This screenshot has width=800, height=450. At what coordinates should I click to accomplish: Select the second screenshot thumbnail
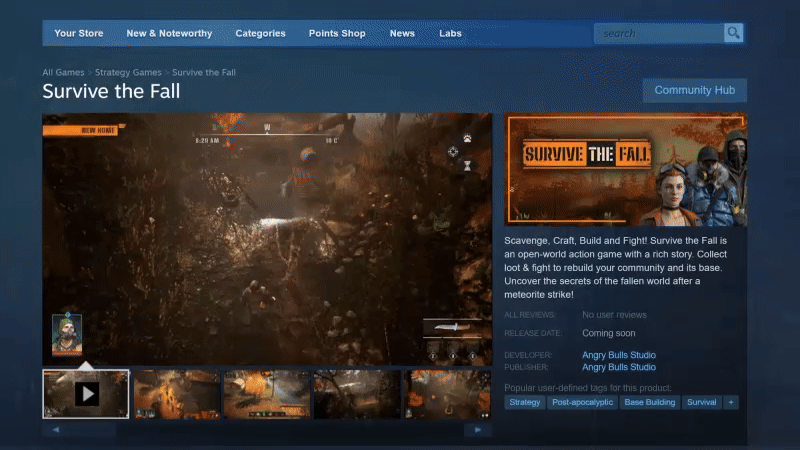pyautogui.click(x=176, y=394)
